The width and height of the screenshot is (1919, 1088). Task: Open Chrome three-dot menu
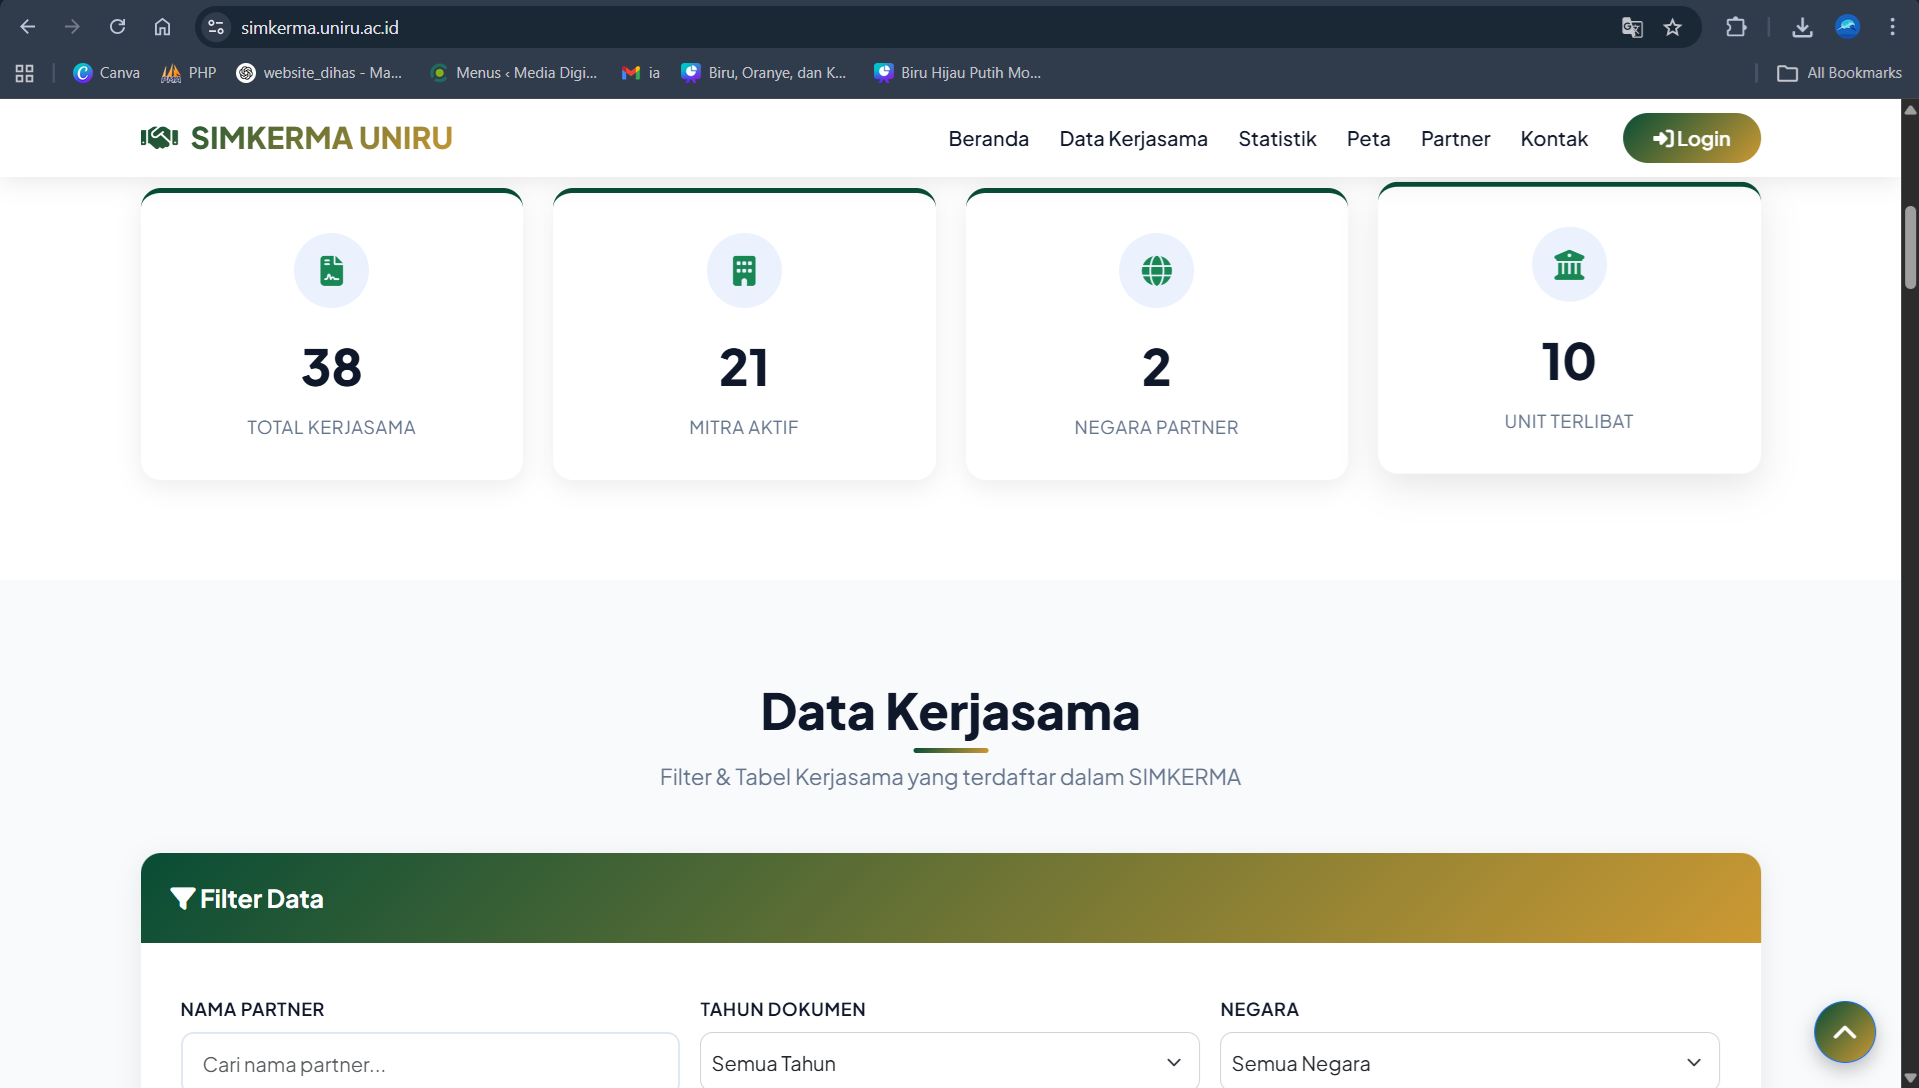1892,27
